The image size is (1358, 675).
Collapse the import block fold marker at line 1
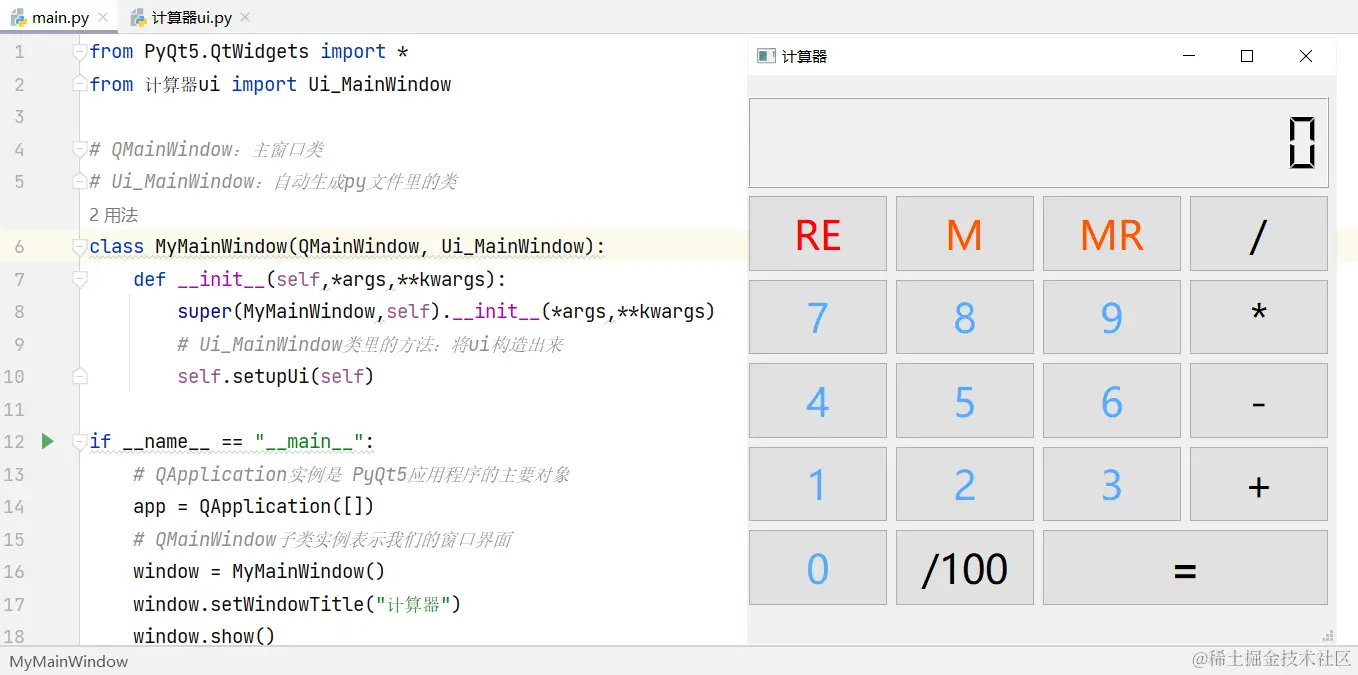(80, 52)
